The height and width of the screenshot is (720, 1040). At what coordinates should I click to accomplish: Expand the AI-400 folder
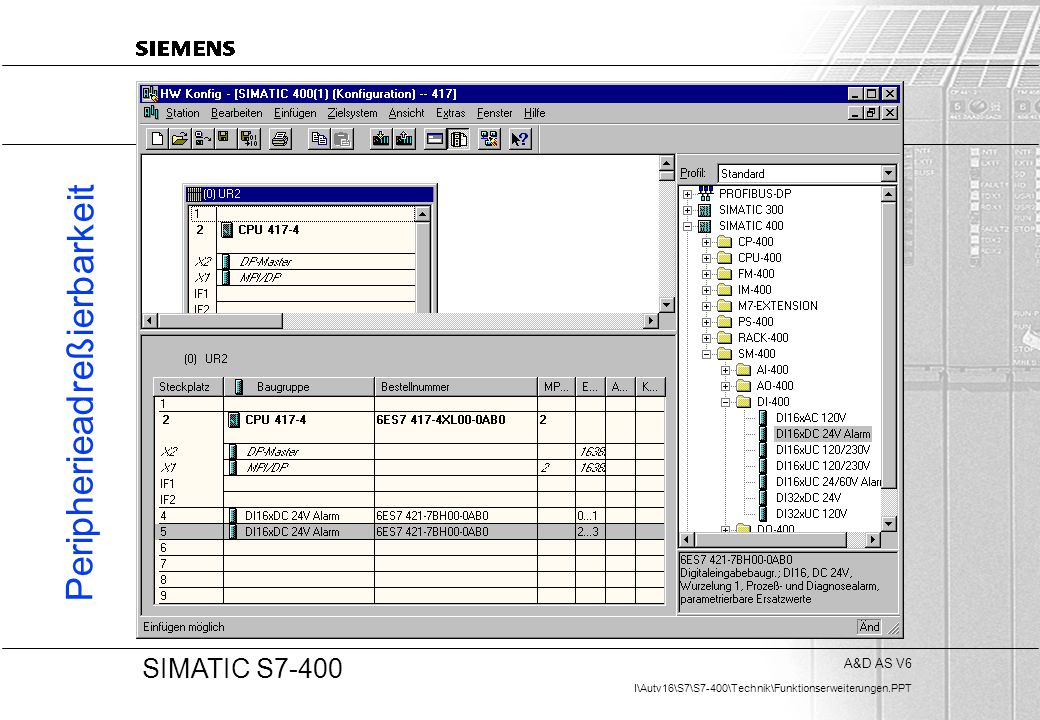point(726,370)
